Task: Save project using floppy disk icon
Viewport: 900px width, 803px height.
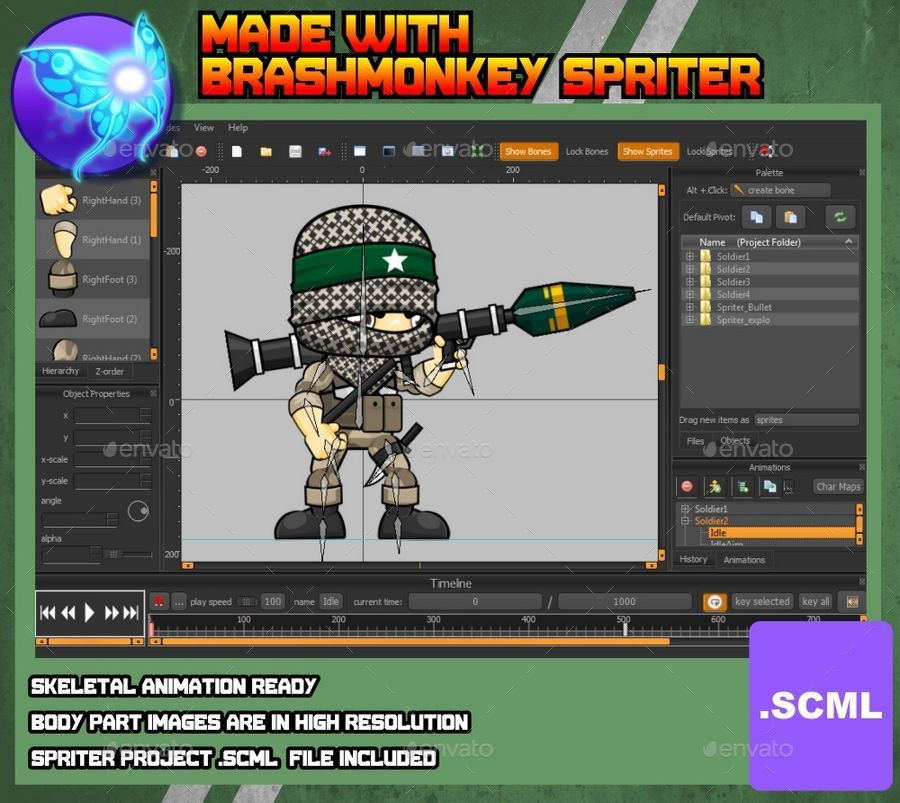Action: tap(295, 152)
